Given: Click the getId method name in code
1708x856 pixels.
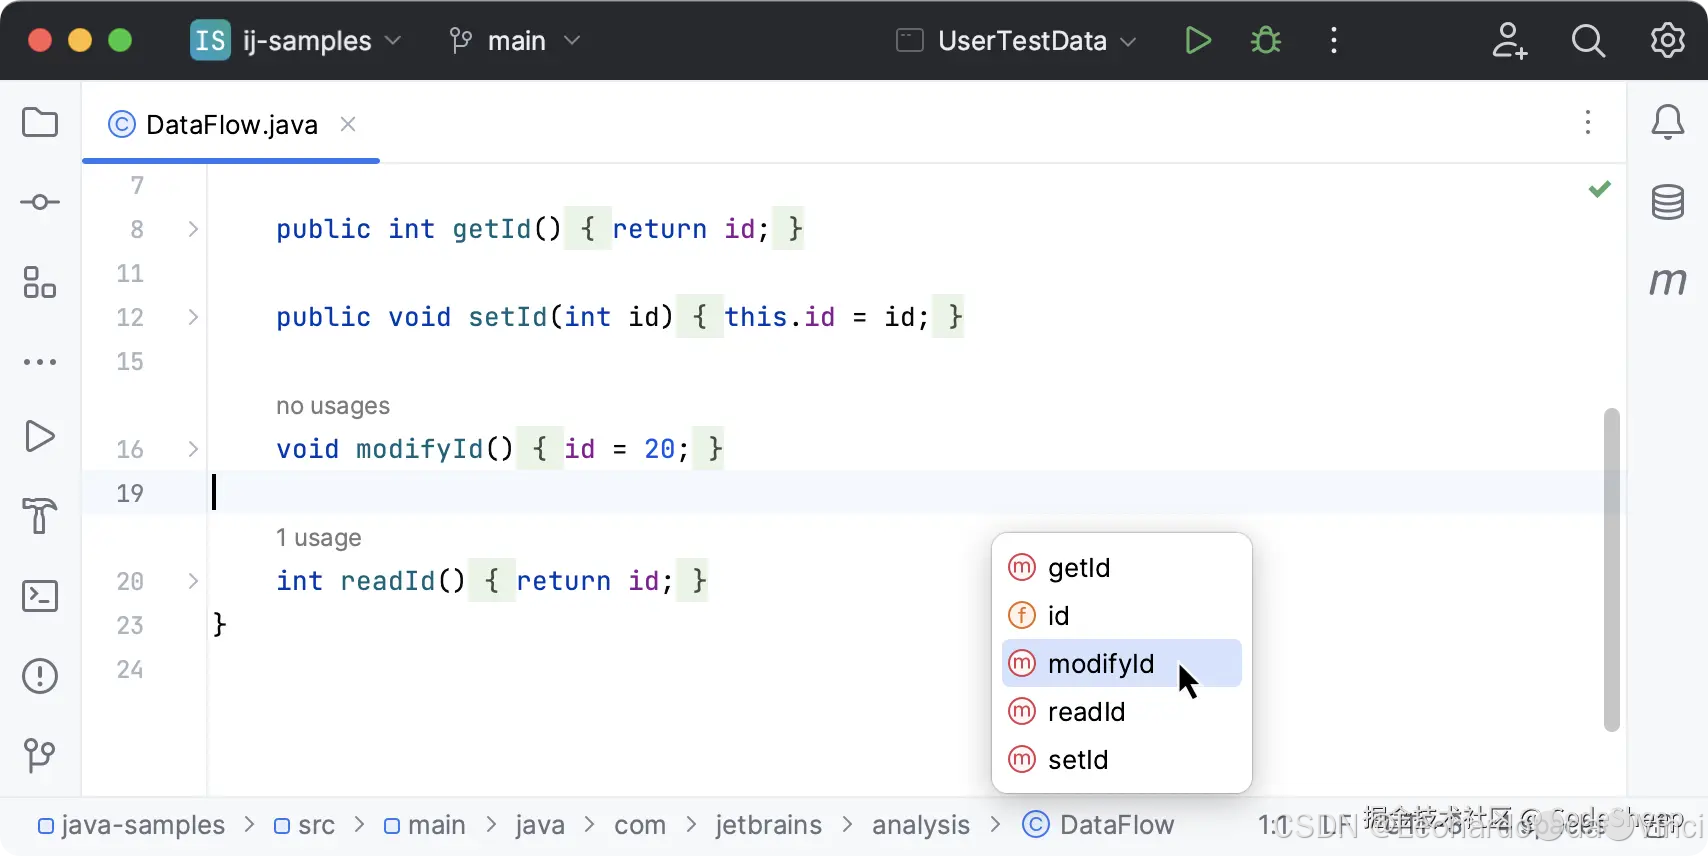Looking at the screenshot, I should [x=492, y=229].
